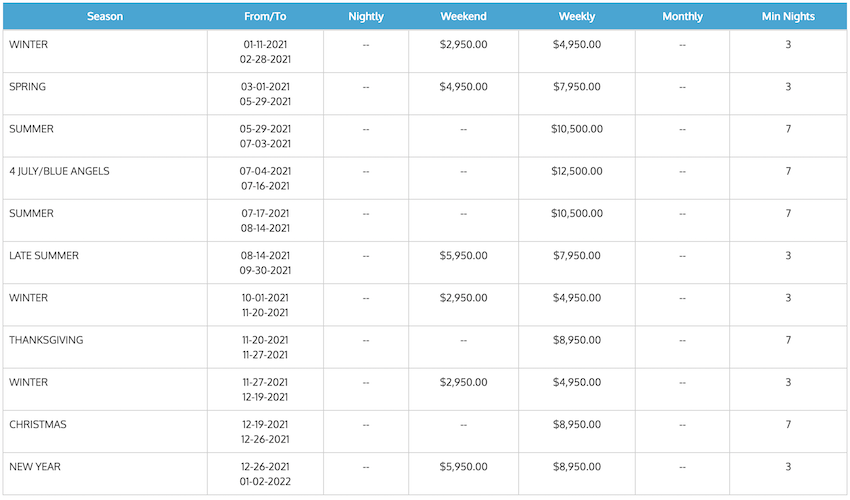
Task: Select the LATE SUMMER season label
Action: point(44,255)
